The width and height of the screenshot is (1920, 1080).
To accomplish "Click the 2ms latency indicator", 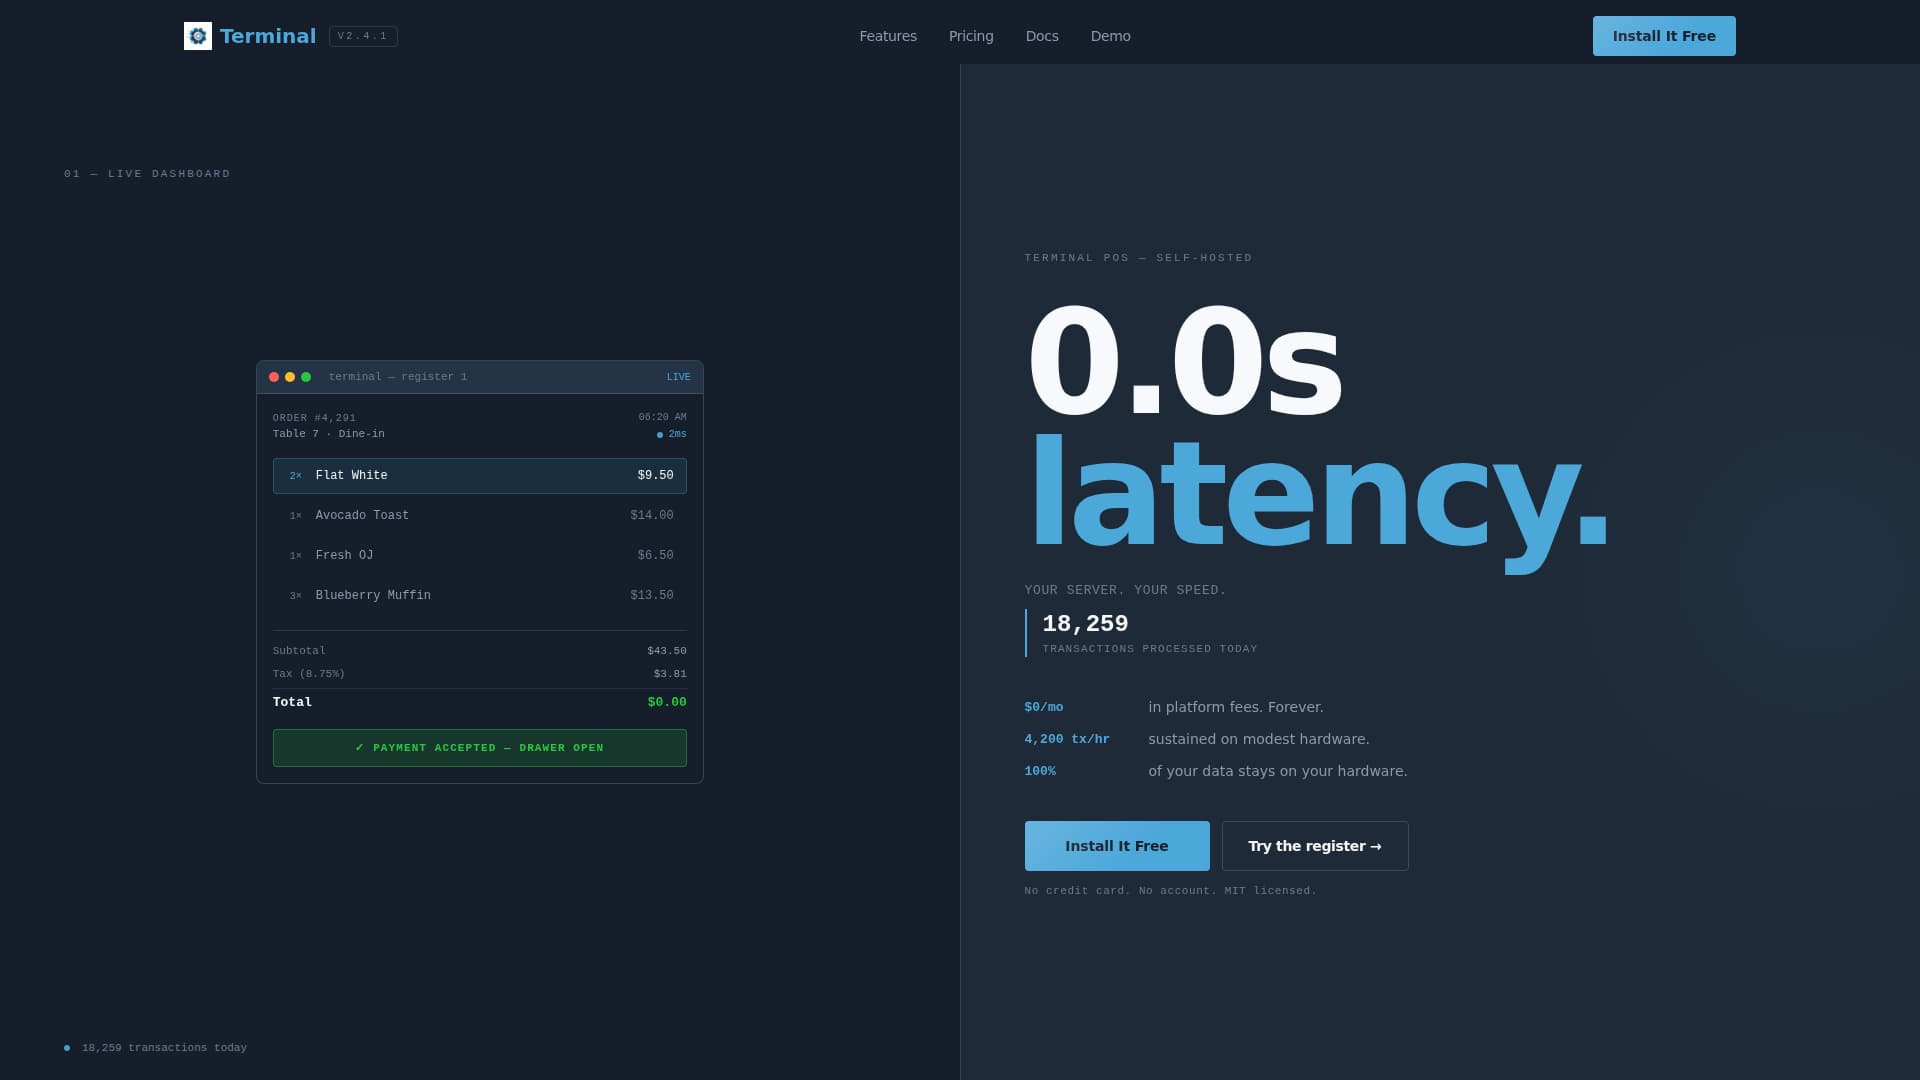I will [x=672, y=434].
